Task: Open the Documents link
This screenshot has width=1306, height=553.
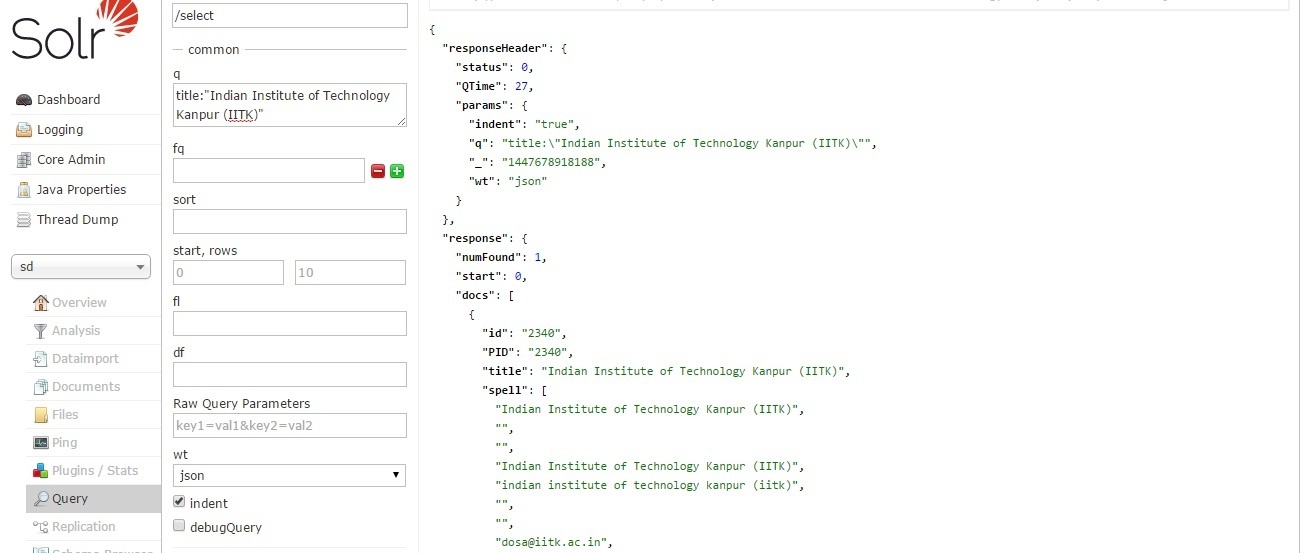Action: pyautogui.click(x=86, y=387)
